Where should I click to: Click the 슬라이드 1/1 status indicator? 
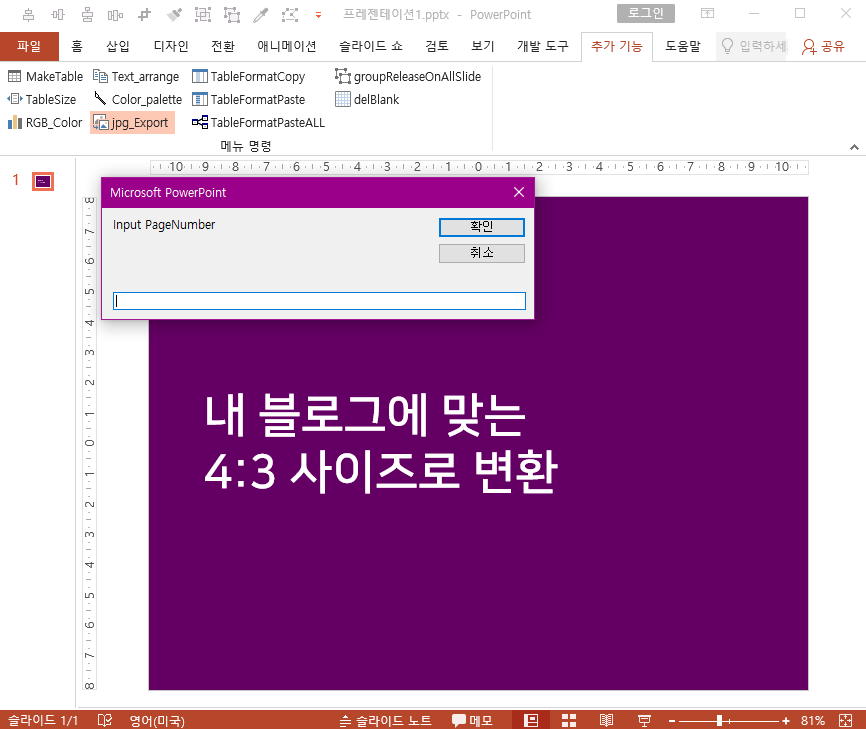coord(43,720)
